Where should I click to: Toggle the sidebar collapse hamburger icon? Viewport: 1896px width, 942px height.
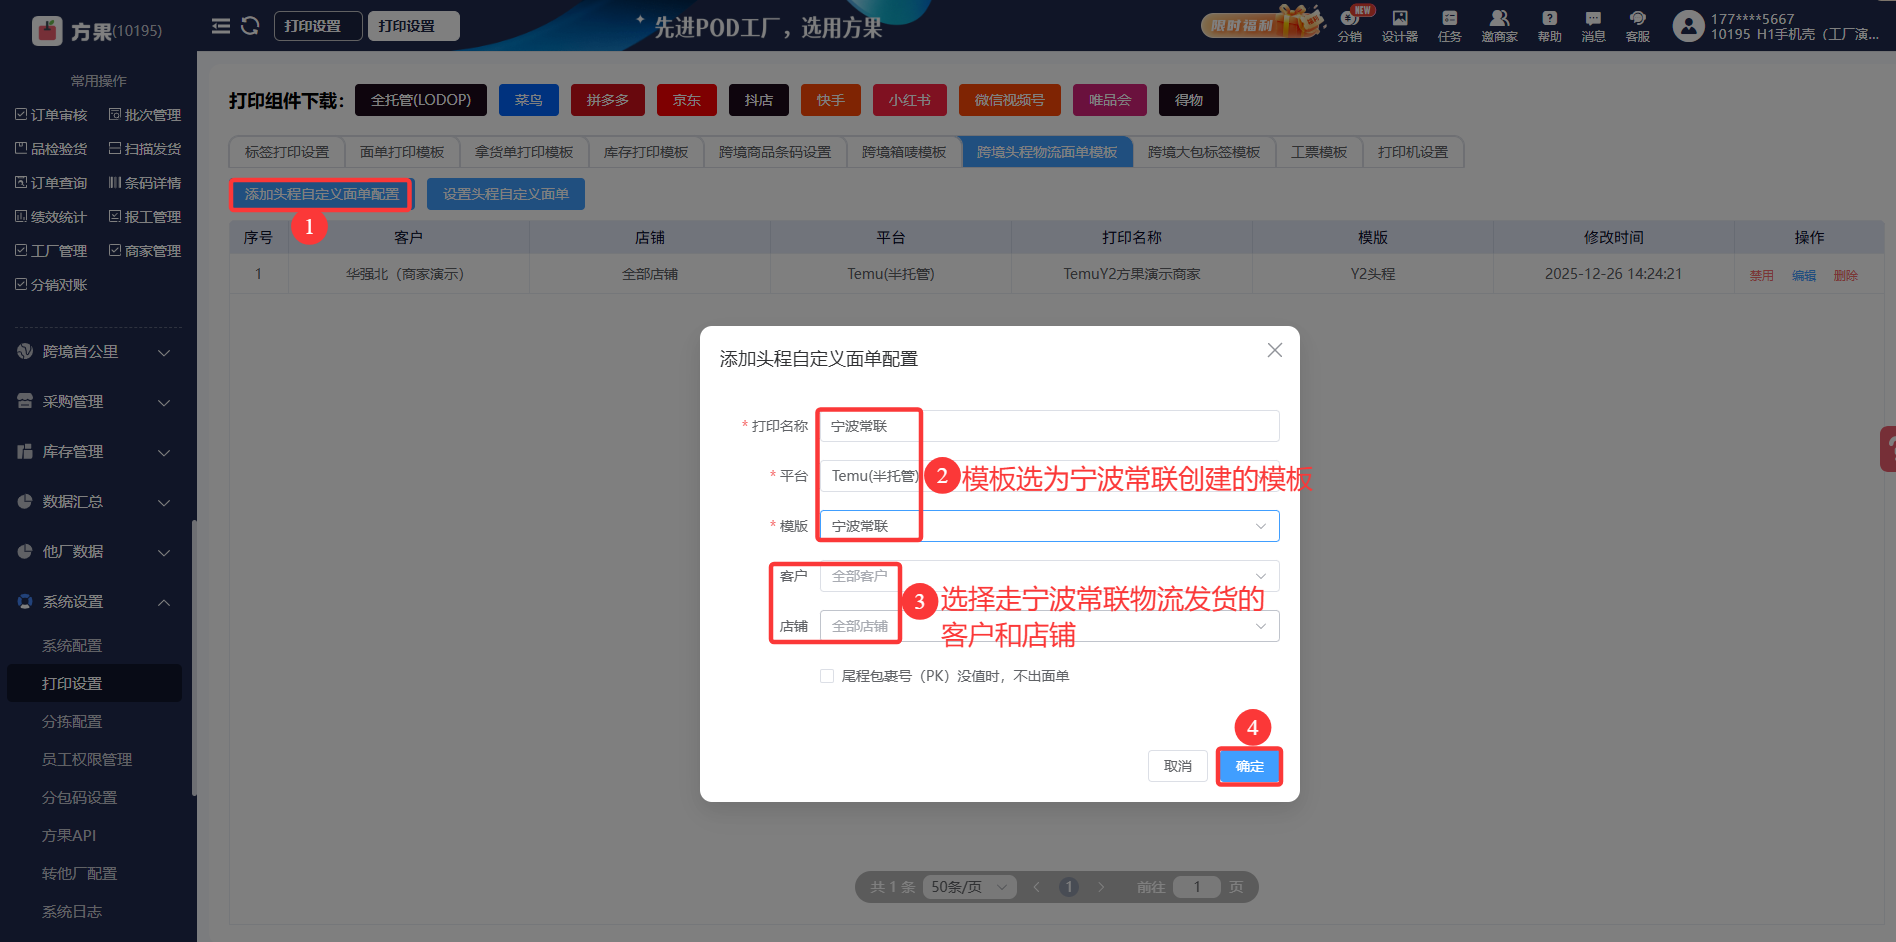click(221, 26)
